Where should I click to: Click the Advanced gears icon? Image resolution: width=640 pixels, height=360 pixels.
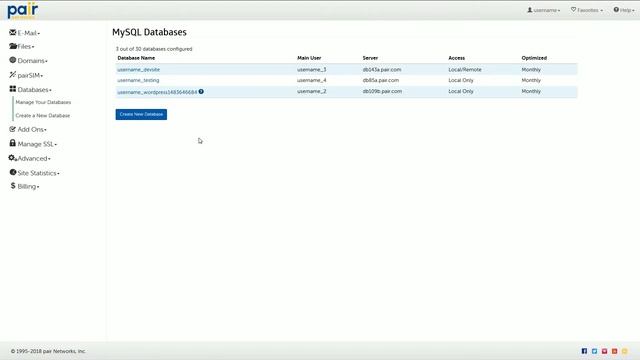[x=13, y=158]
